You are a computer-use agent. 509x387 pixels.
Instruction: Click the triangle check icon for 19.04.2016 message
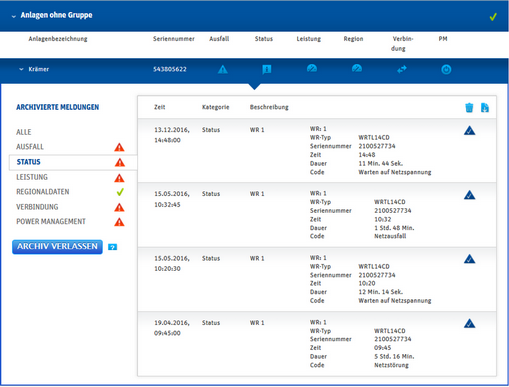pos(470,323)
